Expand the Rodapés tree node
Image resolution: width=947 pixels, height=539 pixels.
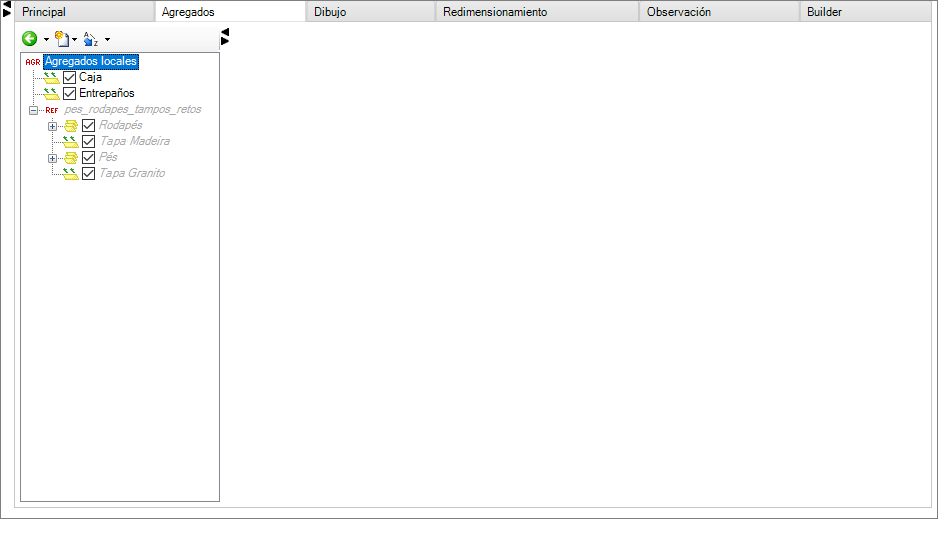(53, 126)
